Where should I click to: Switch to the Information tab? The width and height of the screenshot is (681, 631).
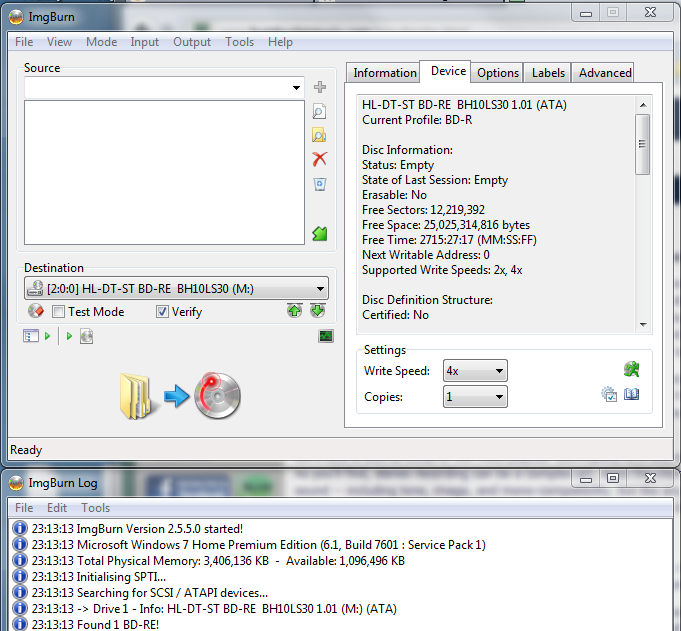385,73
